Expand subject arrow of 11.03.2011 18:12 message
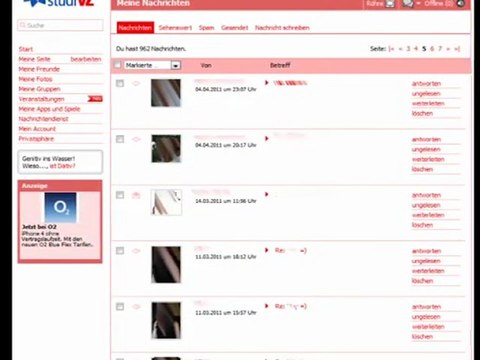The width and height of the screenshot is (480, 360). (x=267, y=250)
